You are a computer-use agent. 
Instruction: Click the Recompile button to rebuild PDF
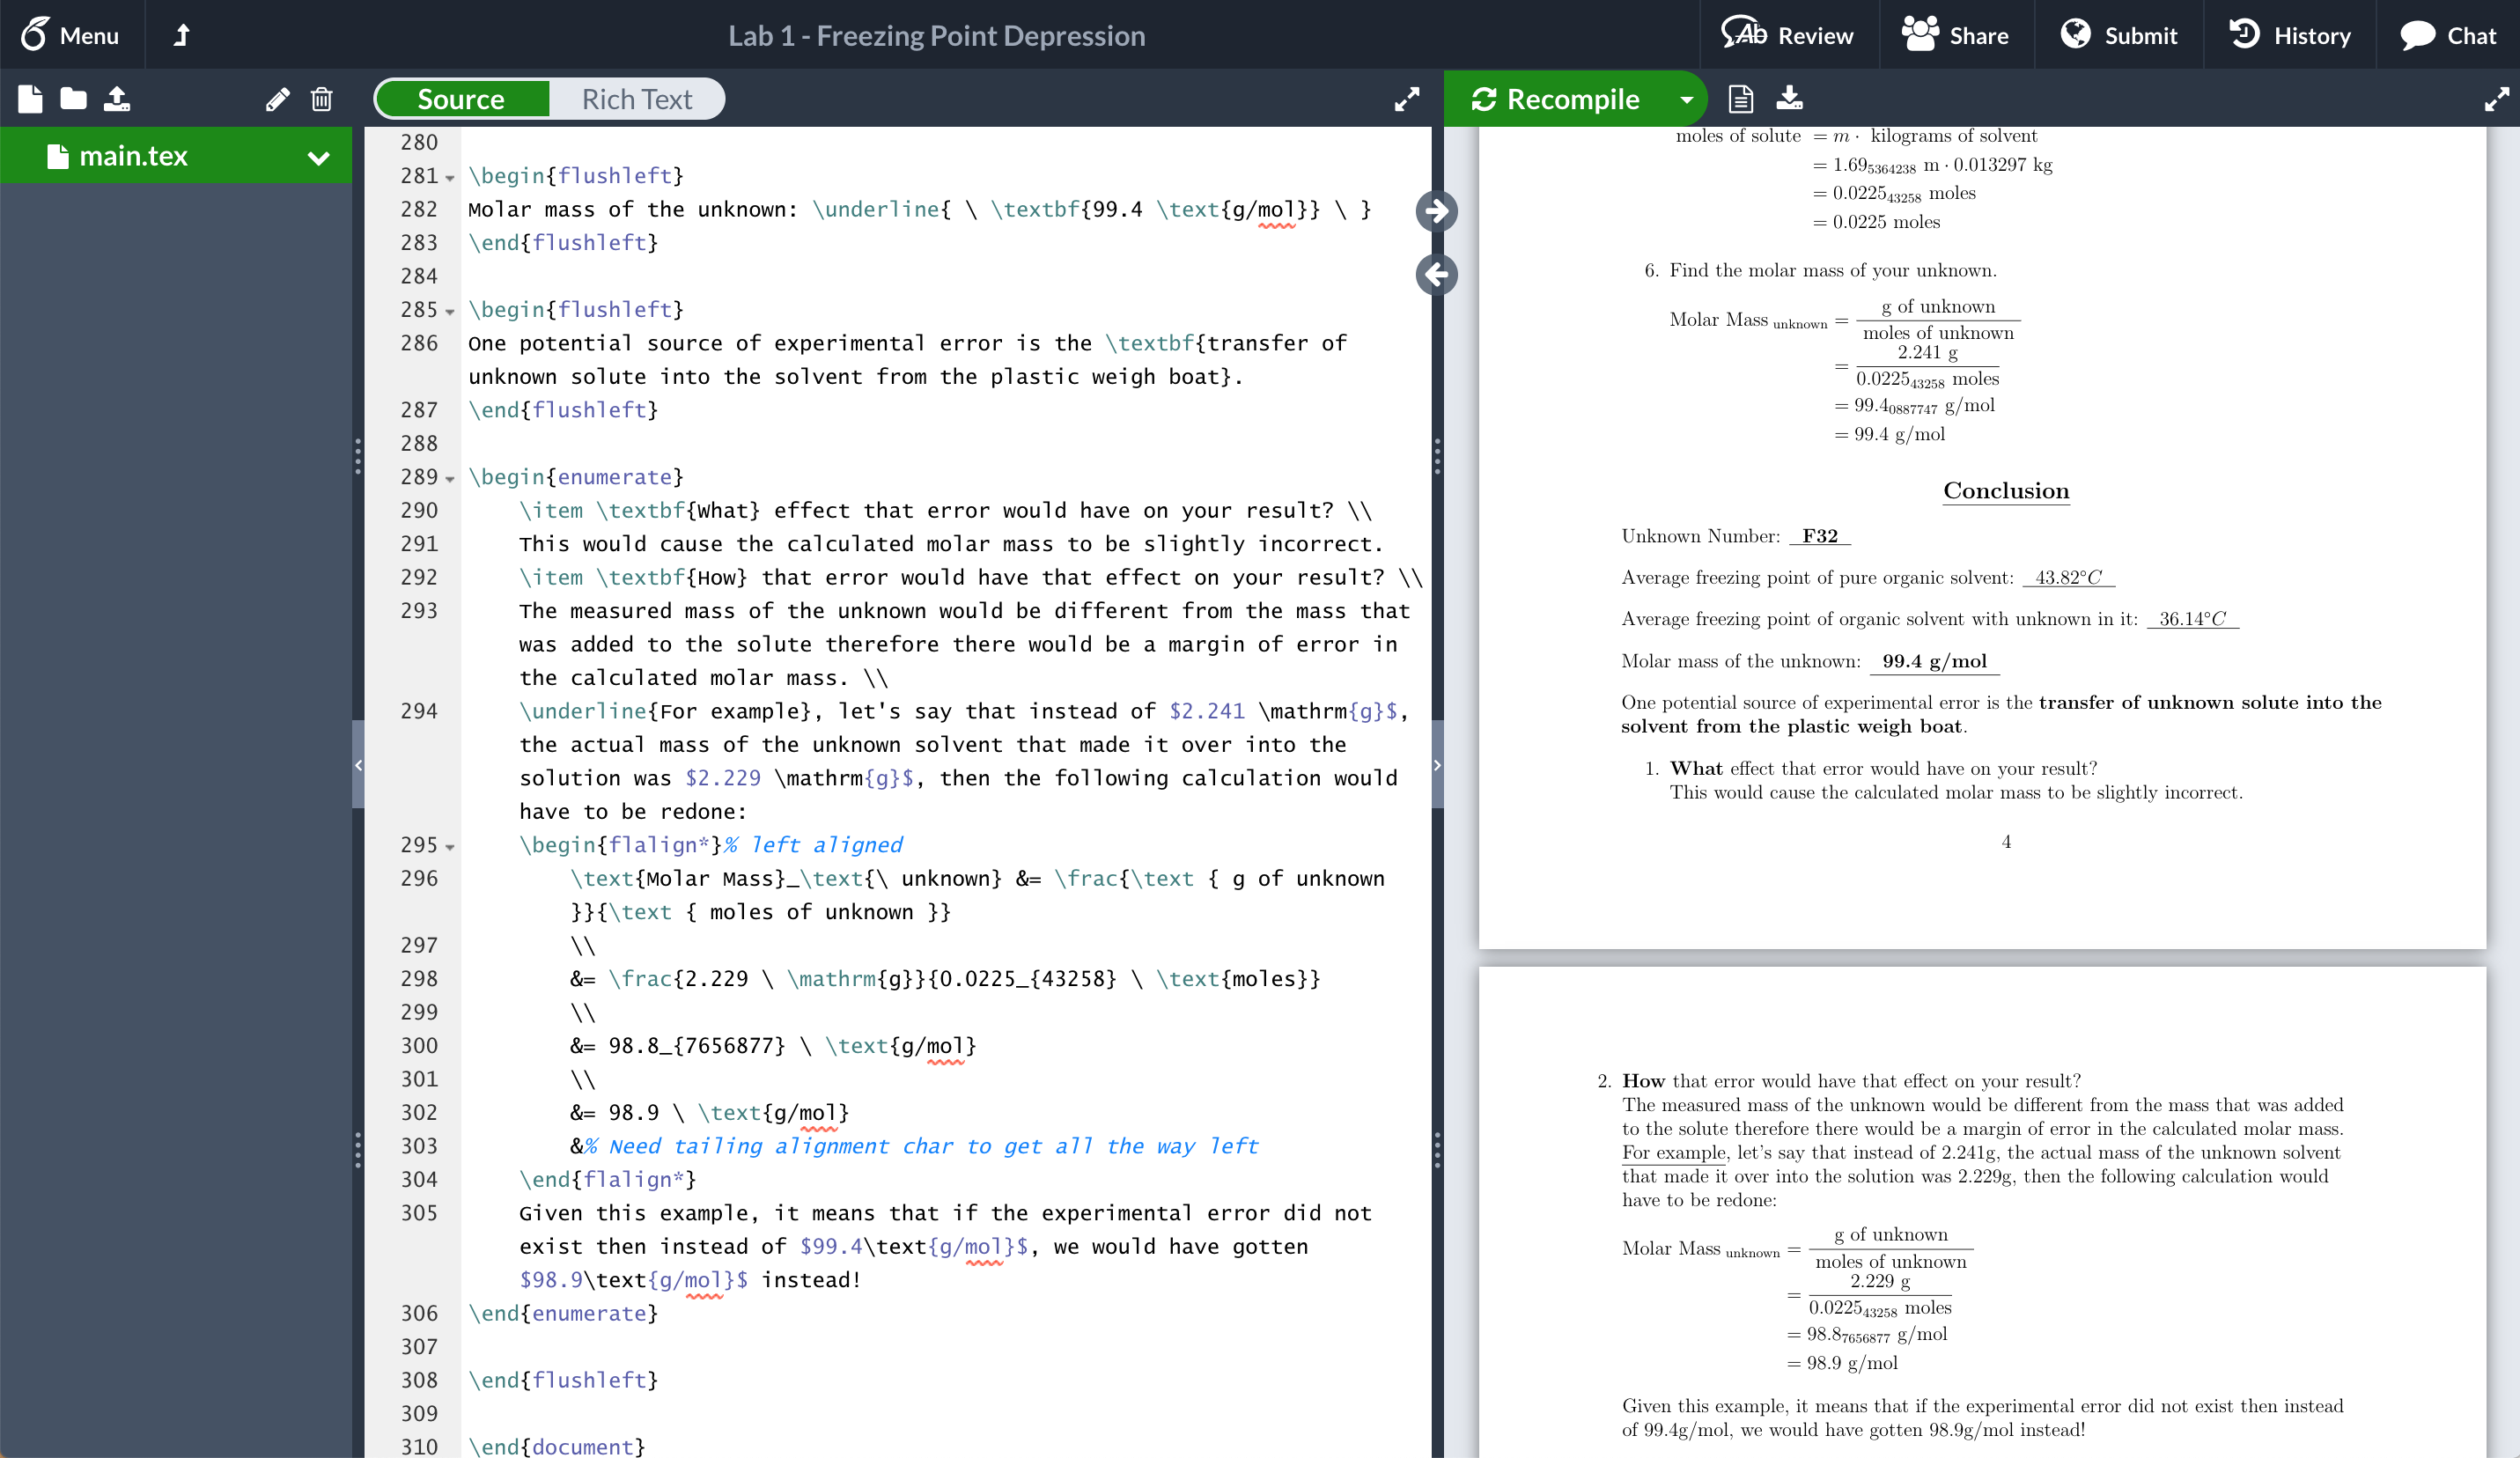[1557, 99]
